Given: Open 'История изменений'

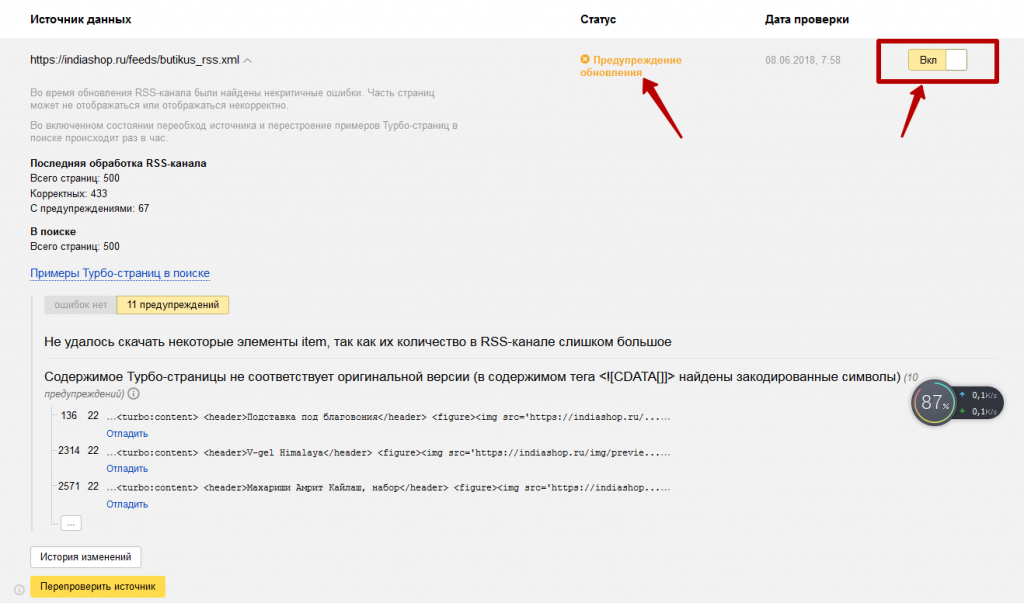Looking at the screenshot, I should coord(86,557).
